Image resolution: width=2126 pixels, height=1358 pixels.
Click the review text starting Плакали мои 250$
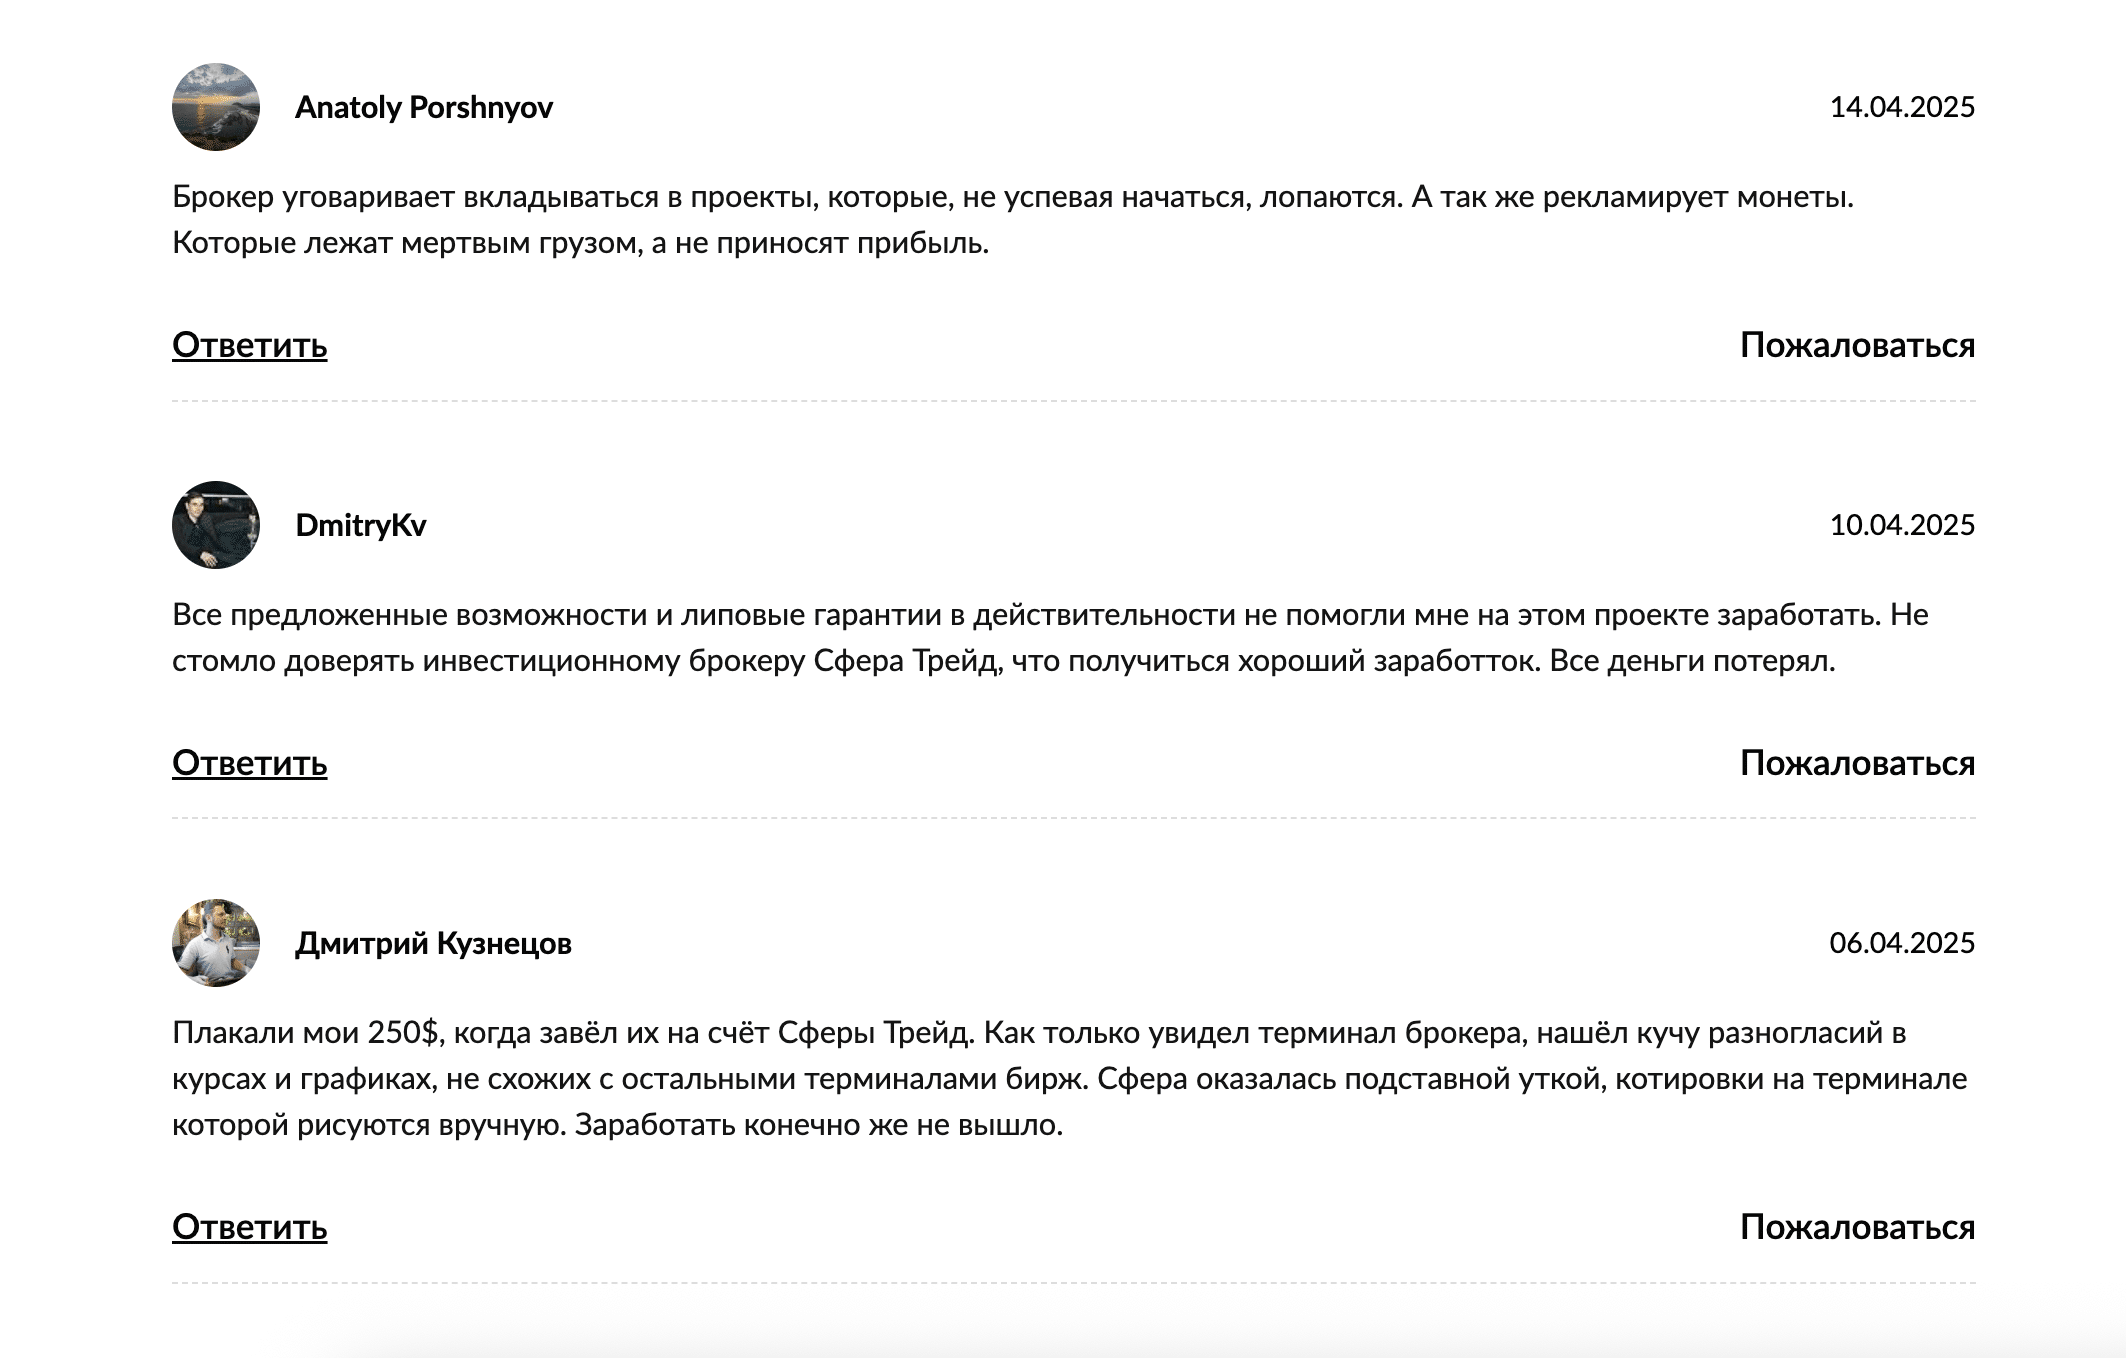[x=1070, y=1079]
